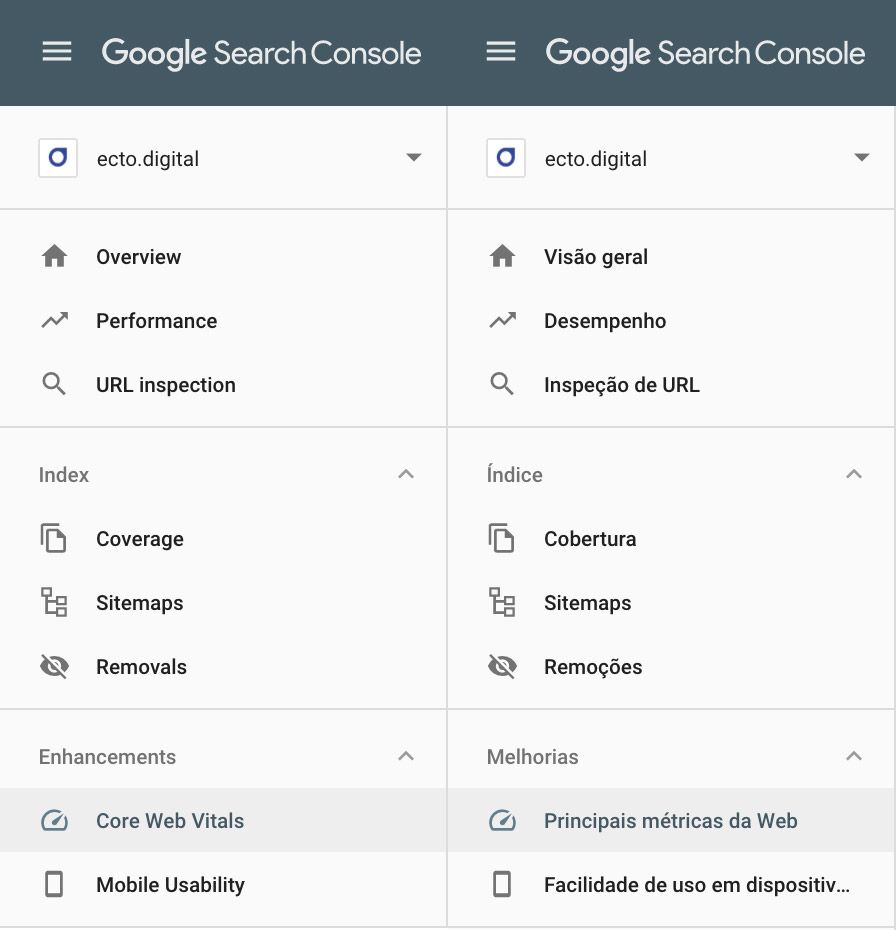
Task: Open Facilidade de uso em dispositivos
Action: [697, 885]
